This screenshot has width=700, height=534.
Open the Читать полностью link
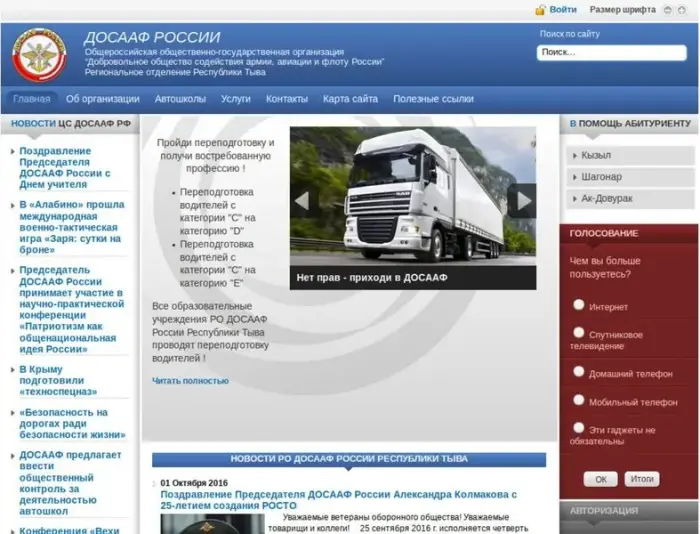click(x=190, y=381)
